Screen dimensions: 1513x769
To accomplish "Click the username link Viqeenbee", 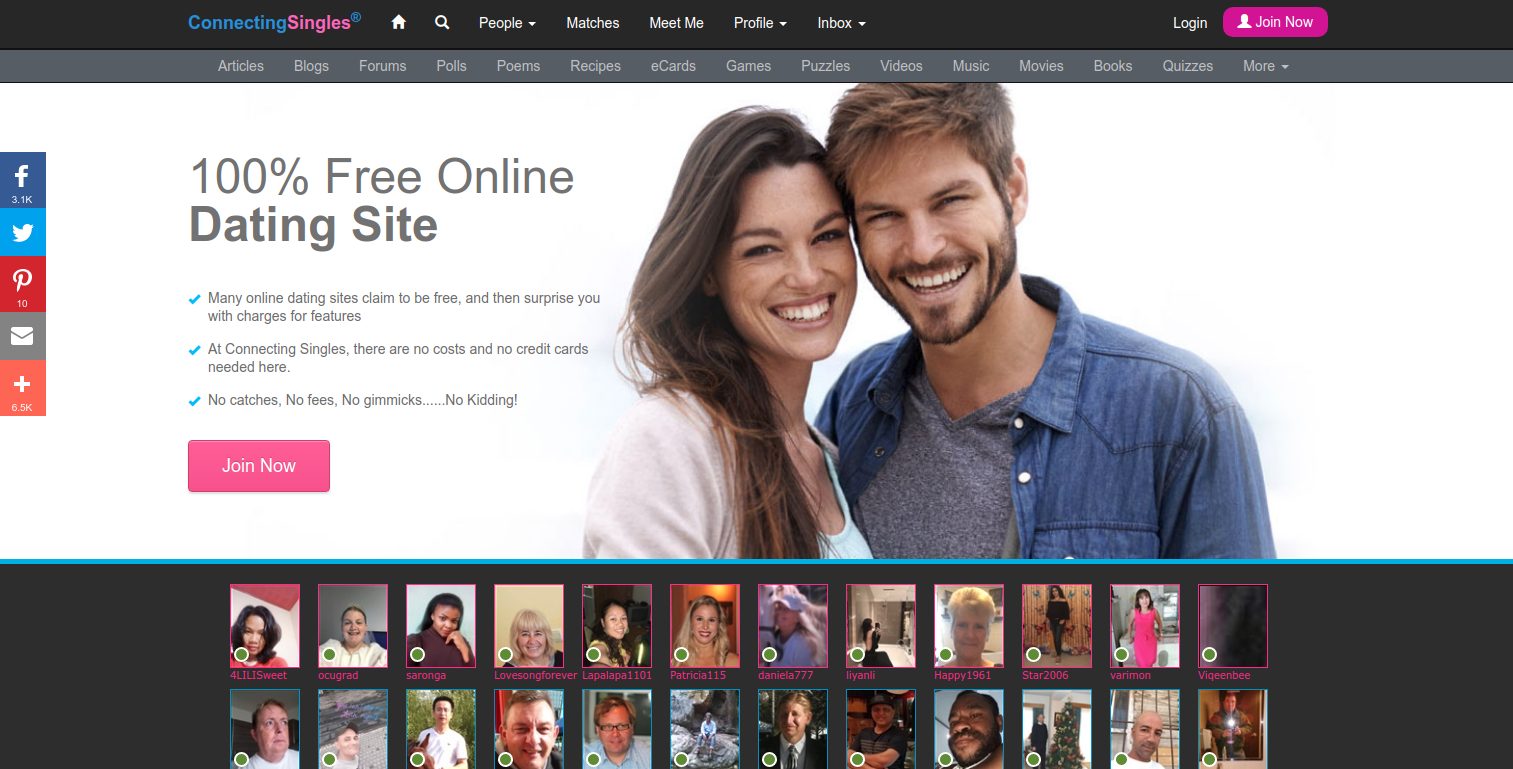I will click(x=1224, y=675).
